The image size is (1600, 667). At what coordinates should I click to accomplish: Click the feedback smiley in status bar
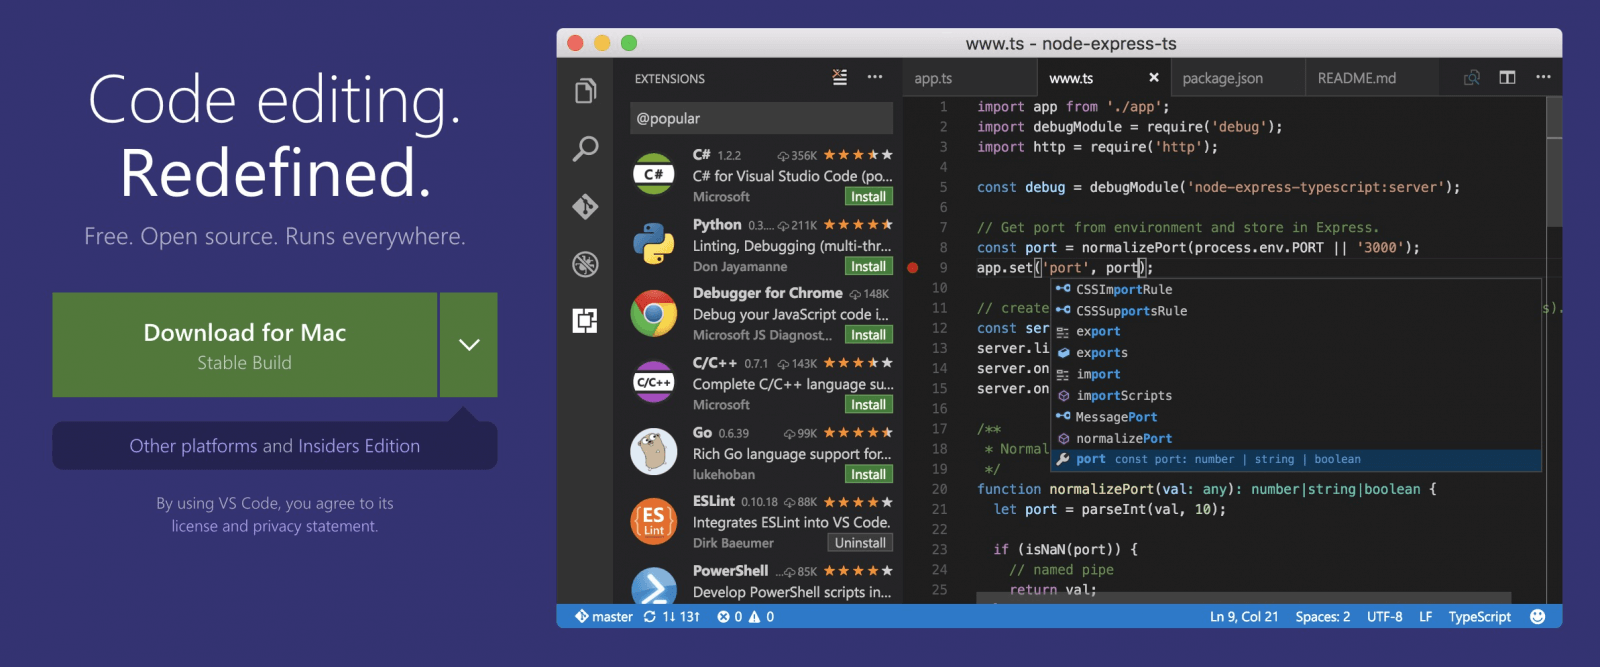click(x=1538, y=617)
